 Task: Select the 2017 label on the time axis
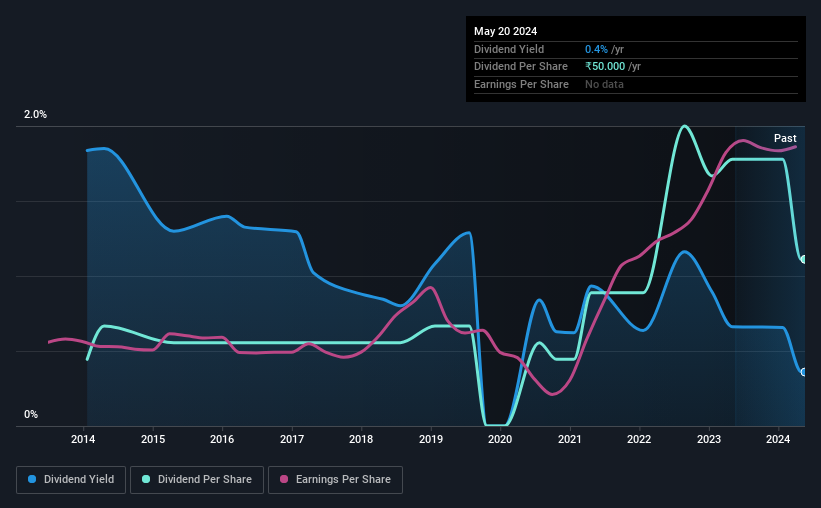tap(292, 439)
